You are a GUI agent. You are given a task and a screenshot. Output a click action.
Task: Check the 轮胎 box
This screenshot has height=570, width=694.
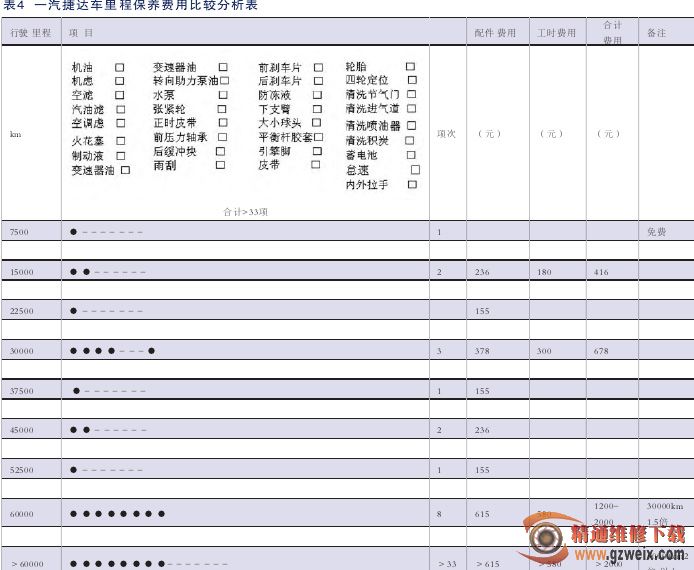[410, 66]
